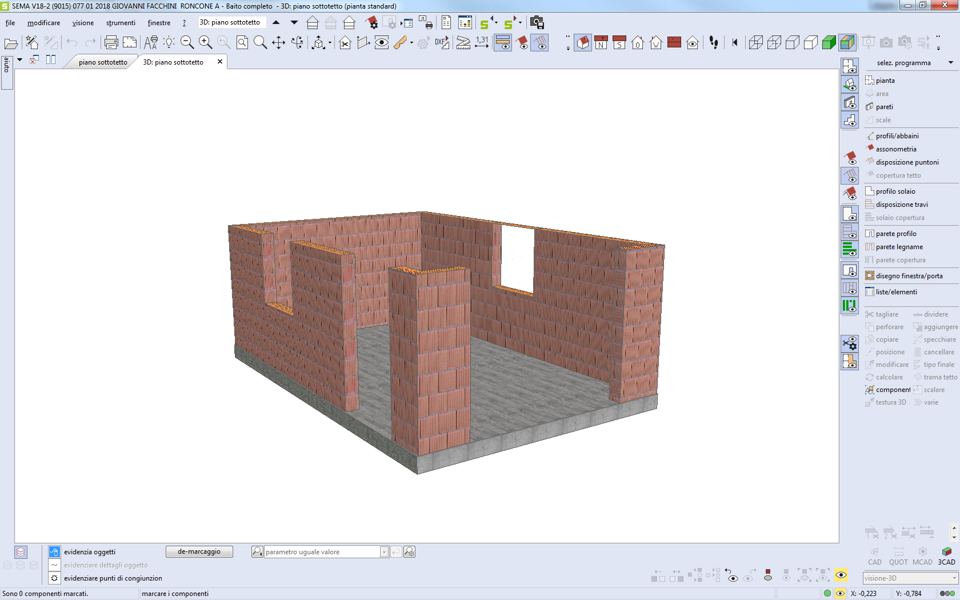Toggle the yellow eye visibility button
The height and width of the screenshot is (600, 960).
[840, 576]
